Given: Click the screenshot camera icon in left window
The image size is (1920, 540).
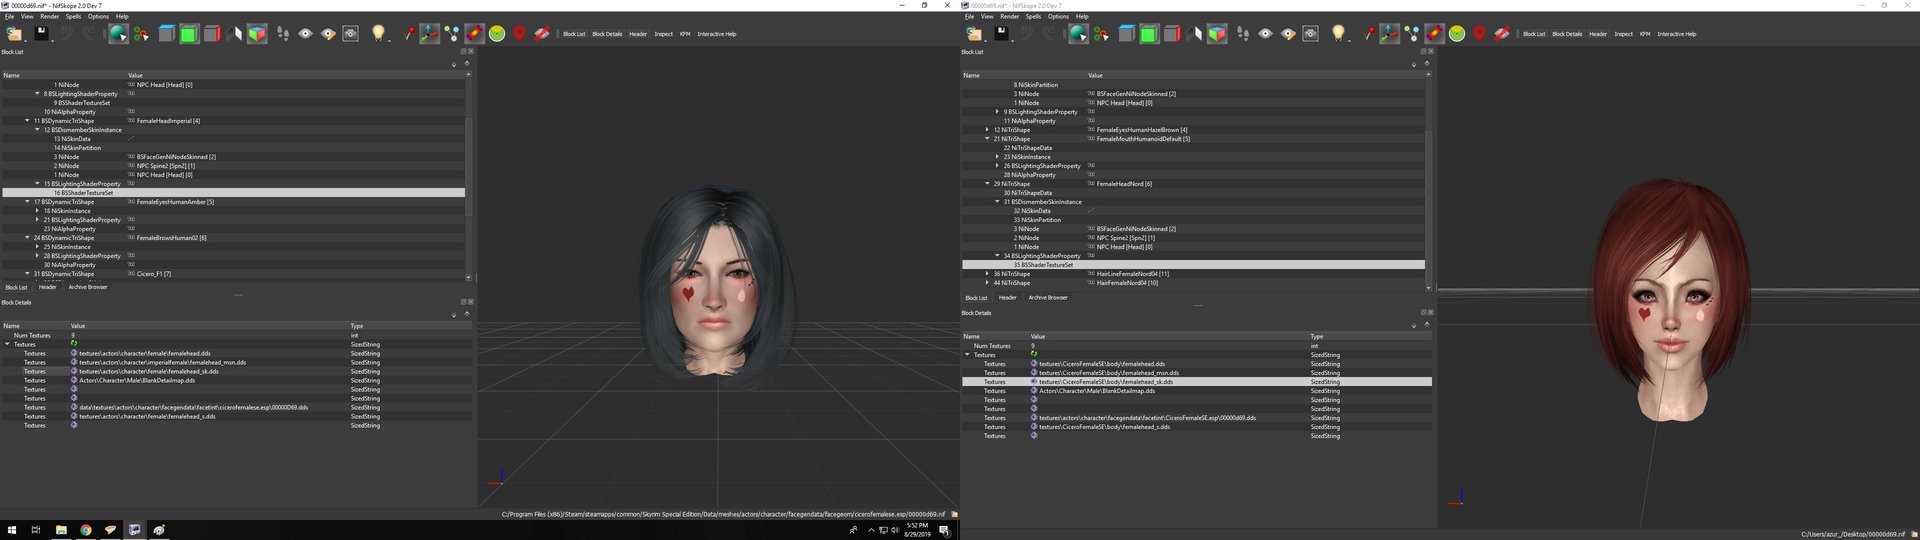Looking at the screenshot, I should (x=350, y=33).
